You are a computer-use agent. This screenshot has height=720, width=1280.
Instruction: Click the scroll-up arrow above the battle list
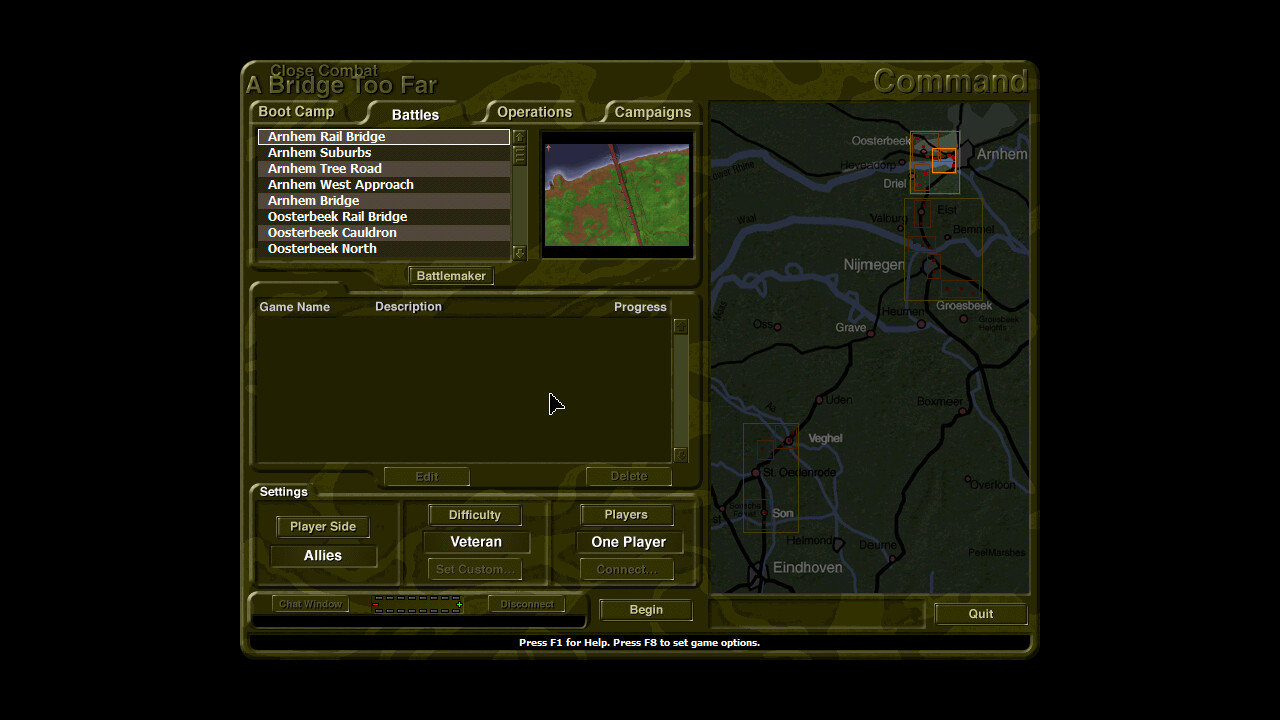(x=519, y=136)
